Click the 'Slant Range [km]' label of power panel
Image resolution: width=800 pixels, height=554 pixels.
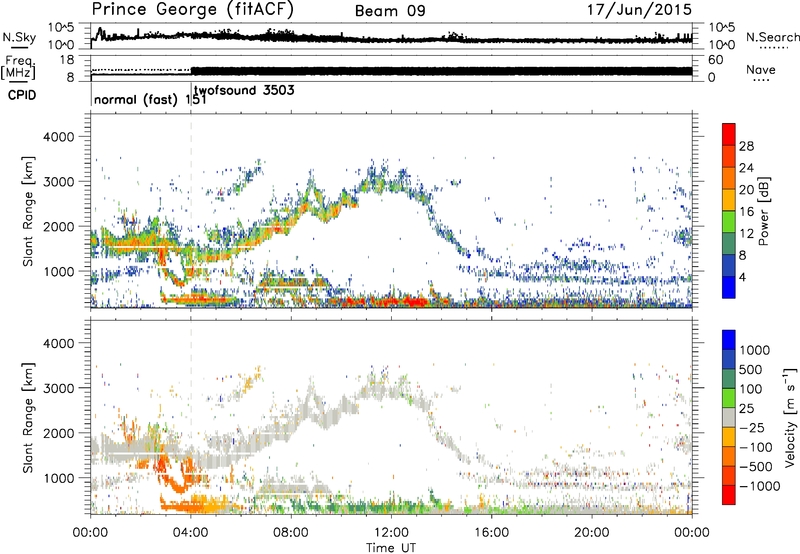28,211
